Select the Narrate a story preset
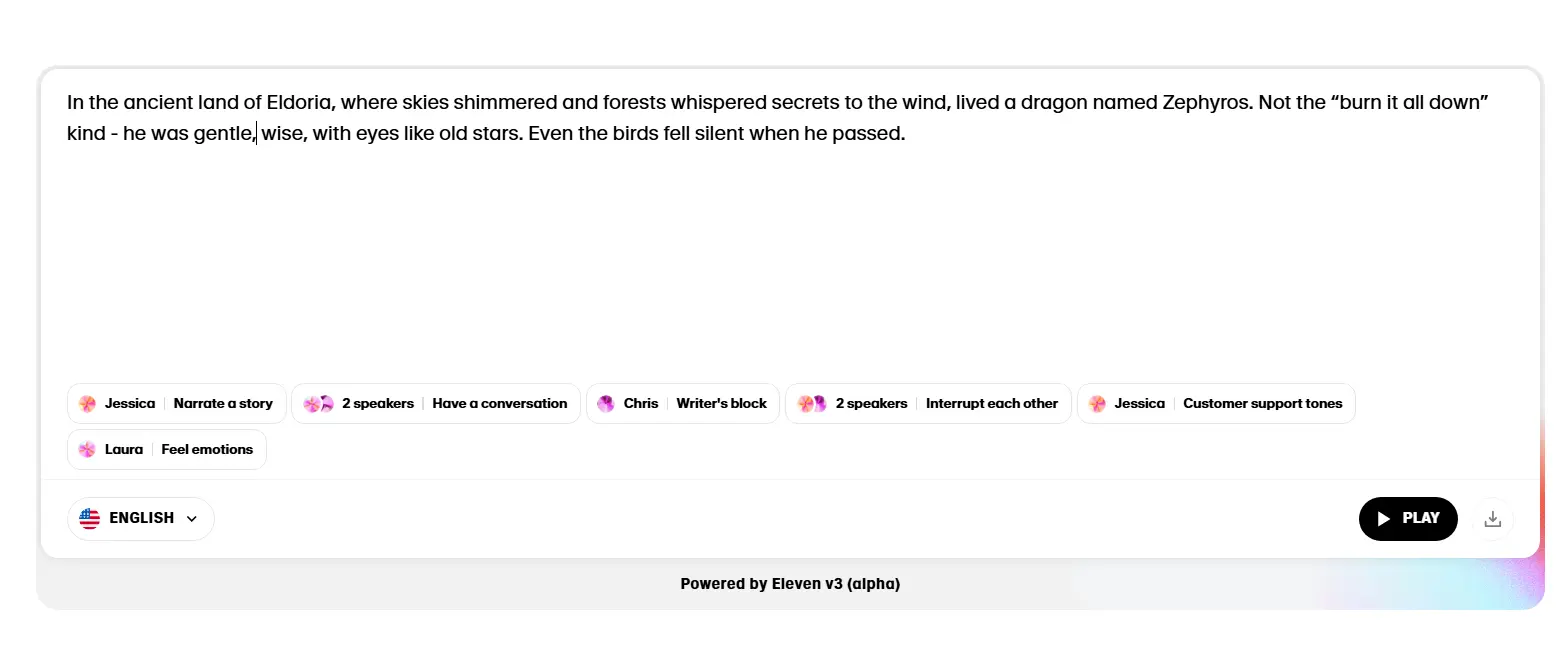1556x646 pixels. 223,403
